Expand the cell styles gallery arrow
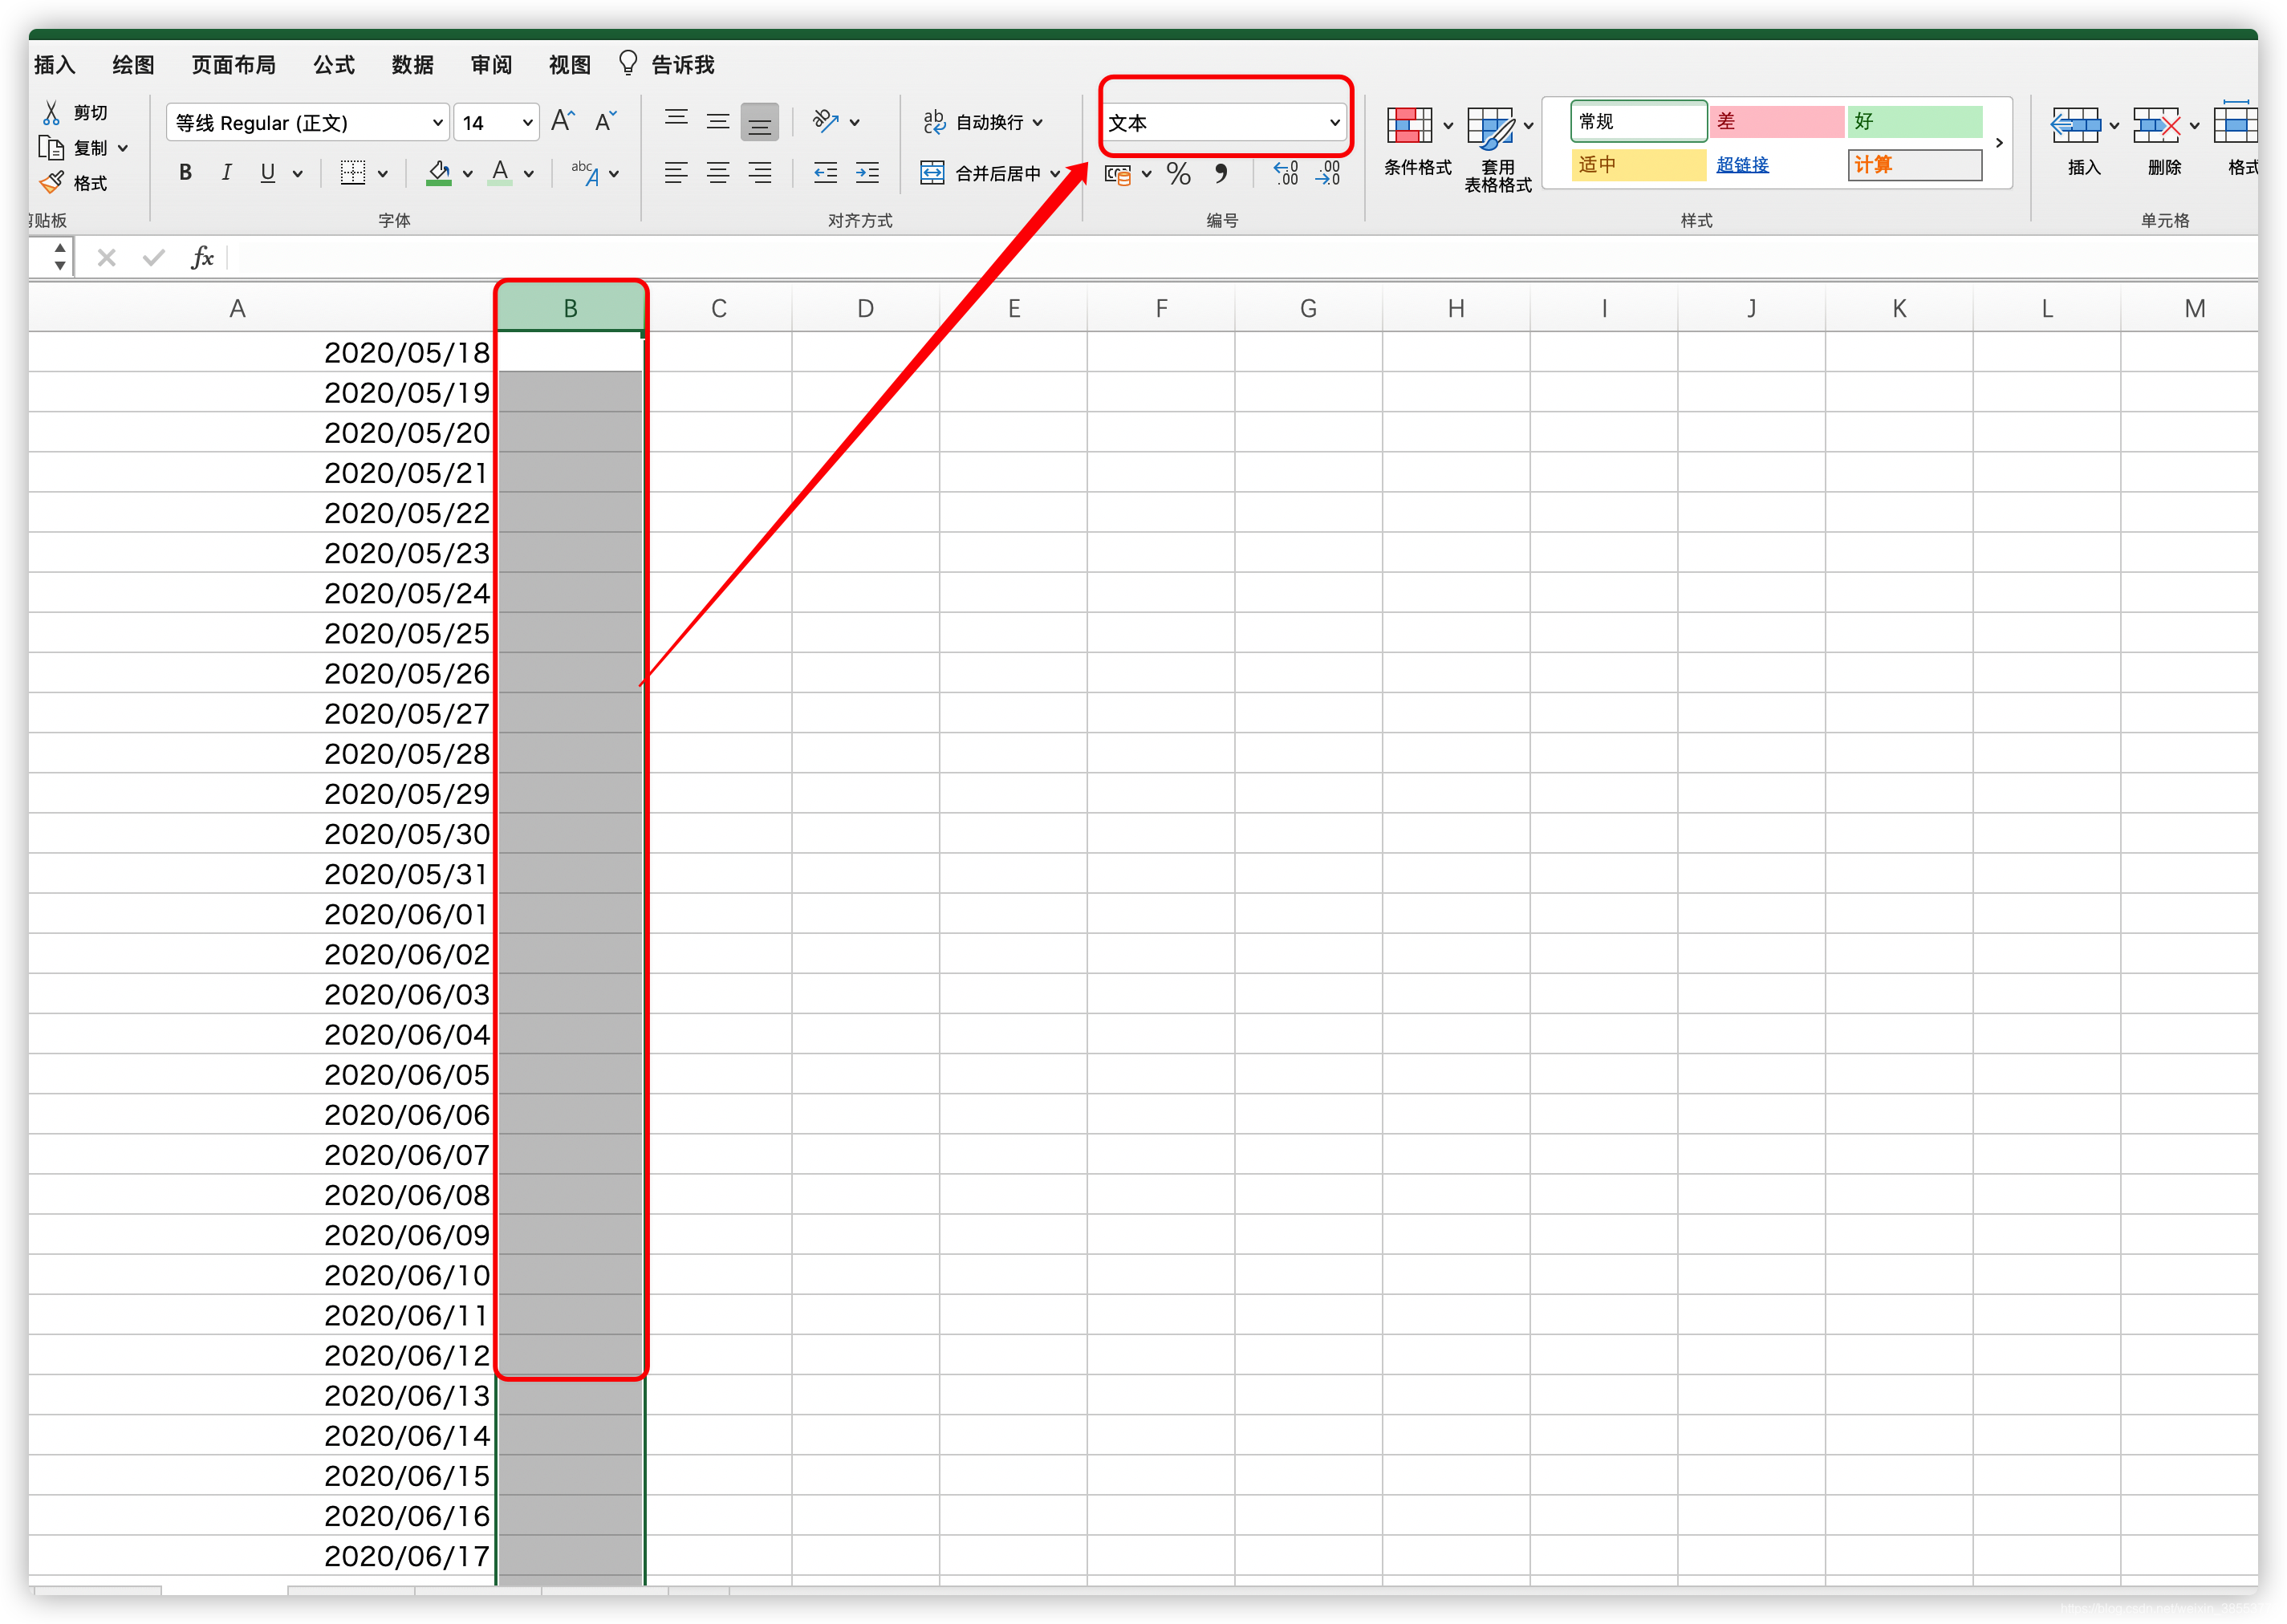Screen dimensions: 2287x1624 (1998, 143)
